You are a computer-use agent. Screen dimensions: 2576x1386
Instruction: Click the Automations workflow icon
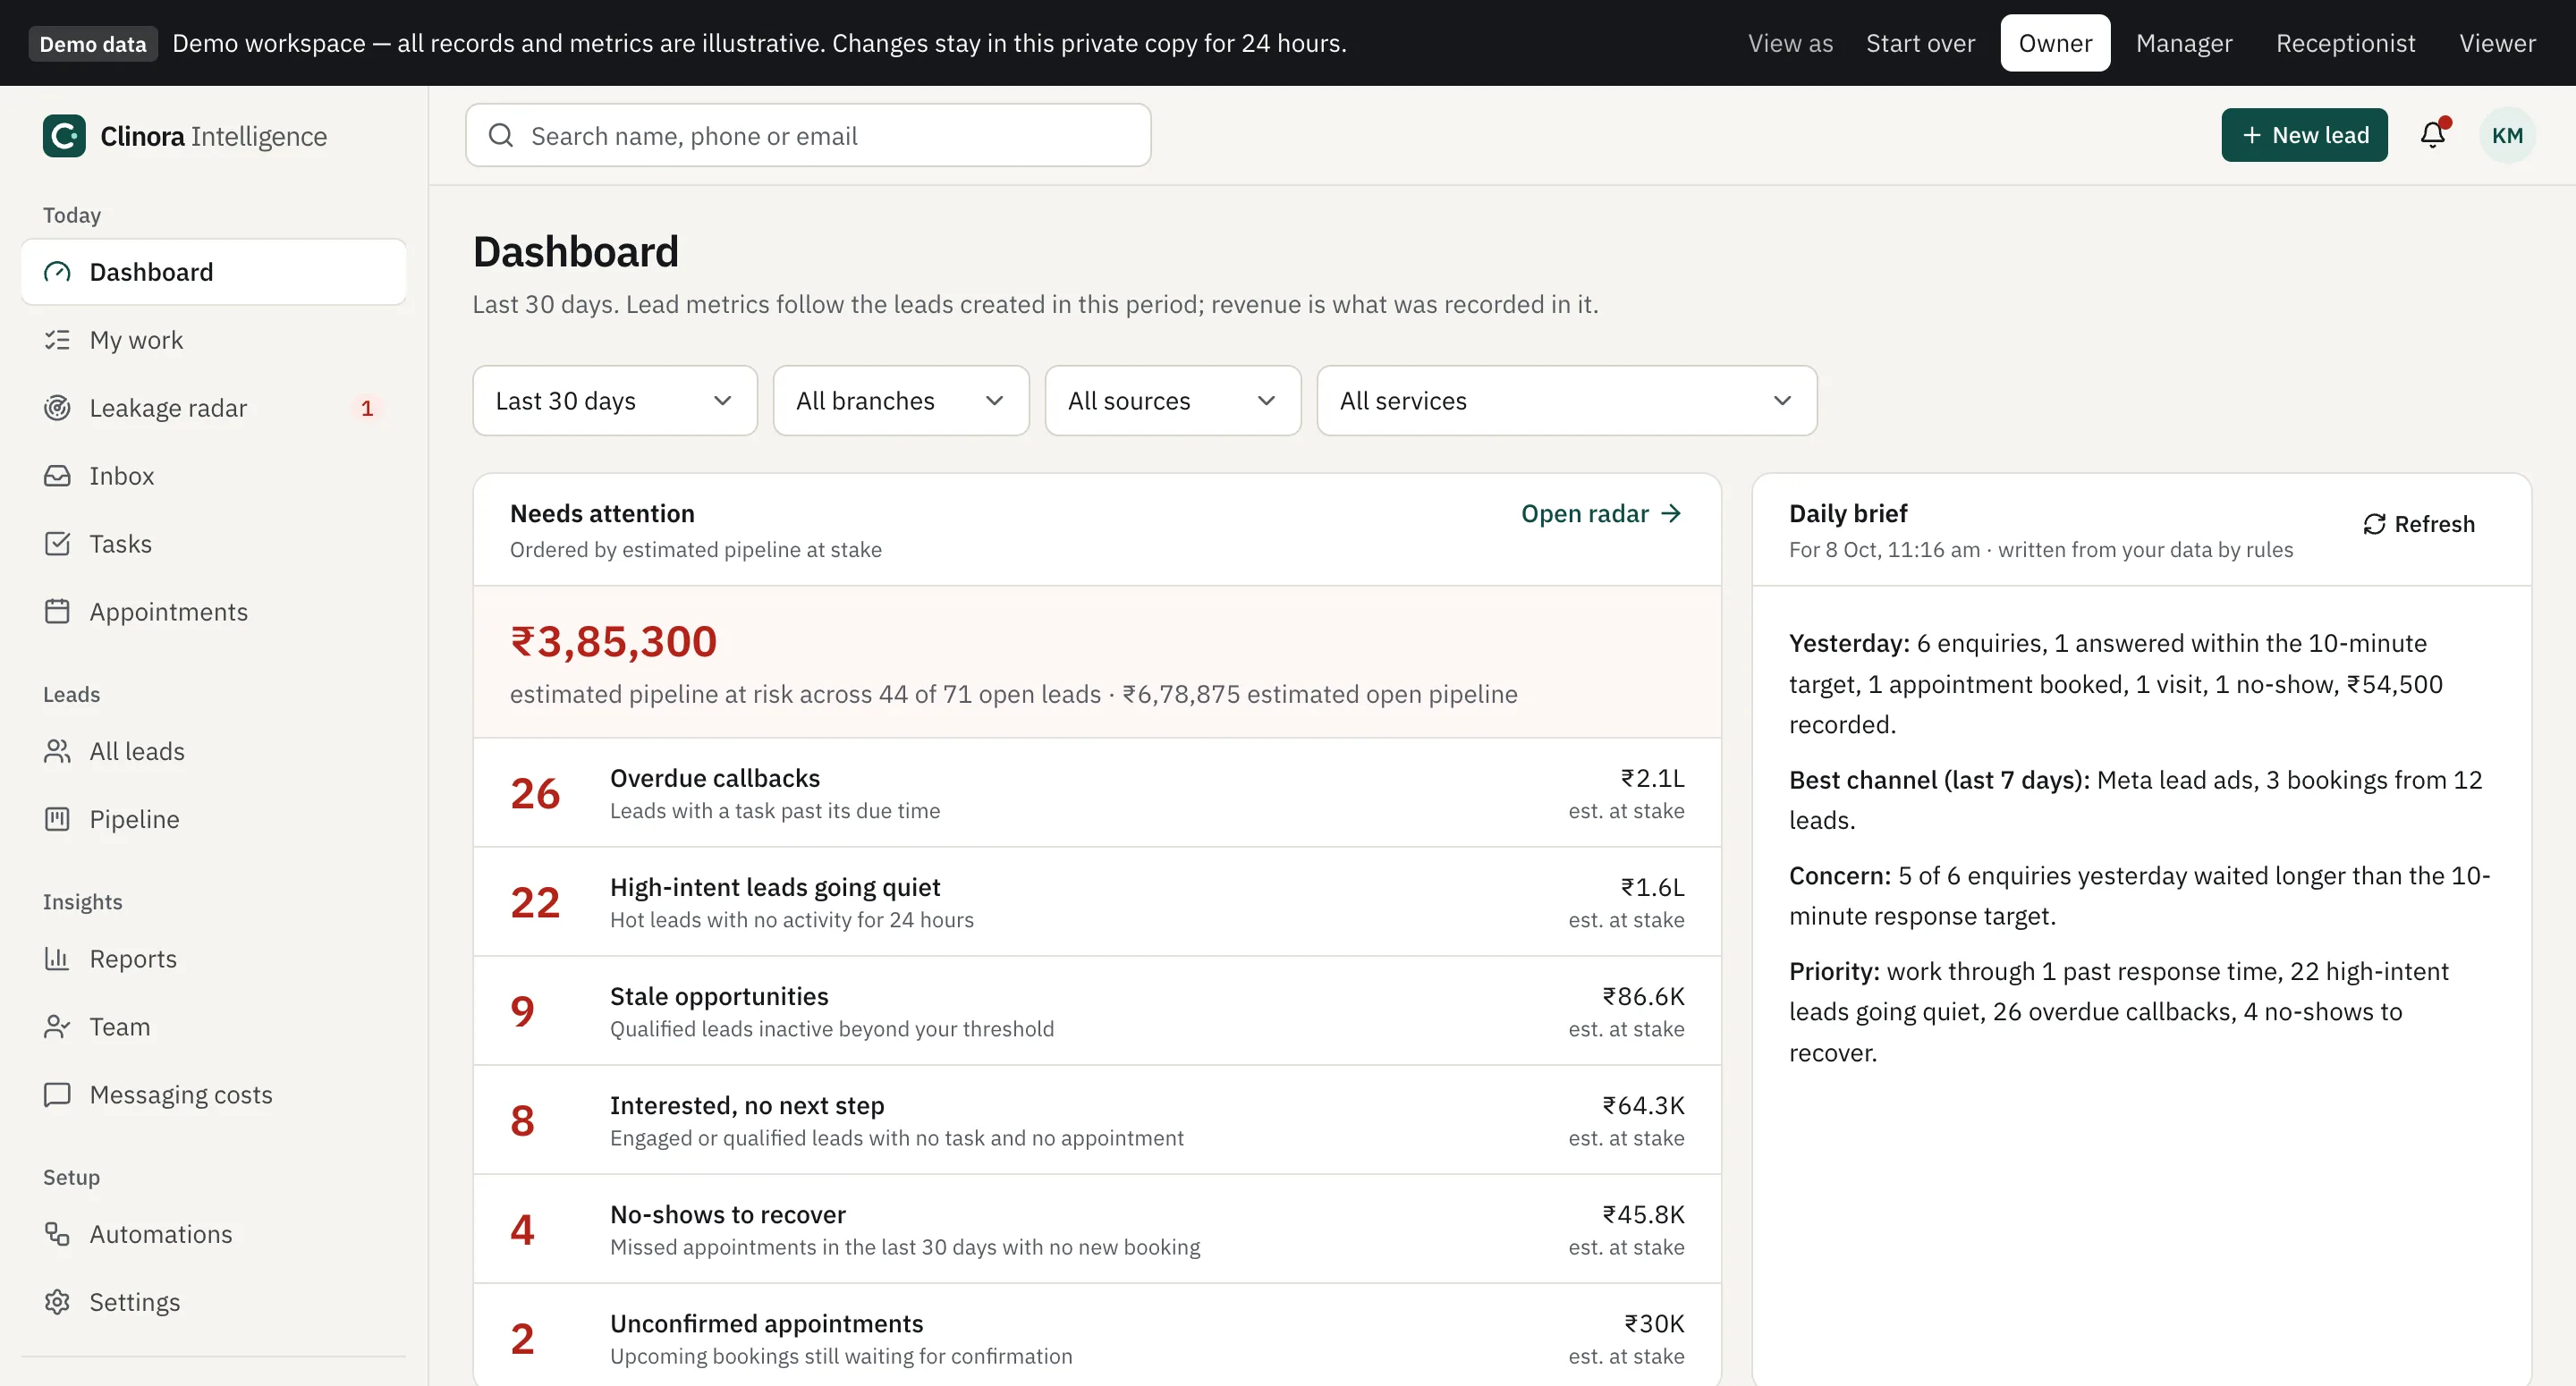point(57,1234)
